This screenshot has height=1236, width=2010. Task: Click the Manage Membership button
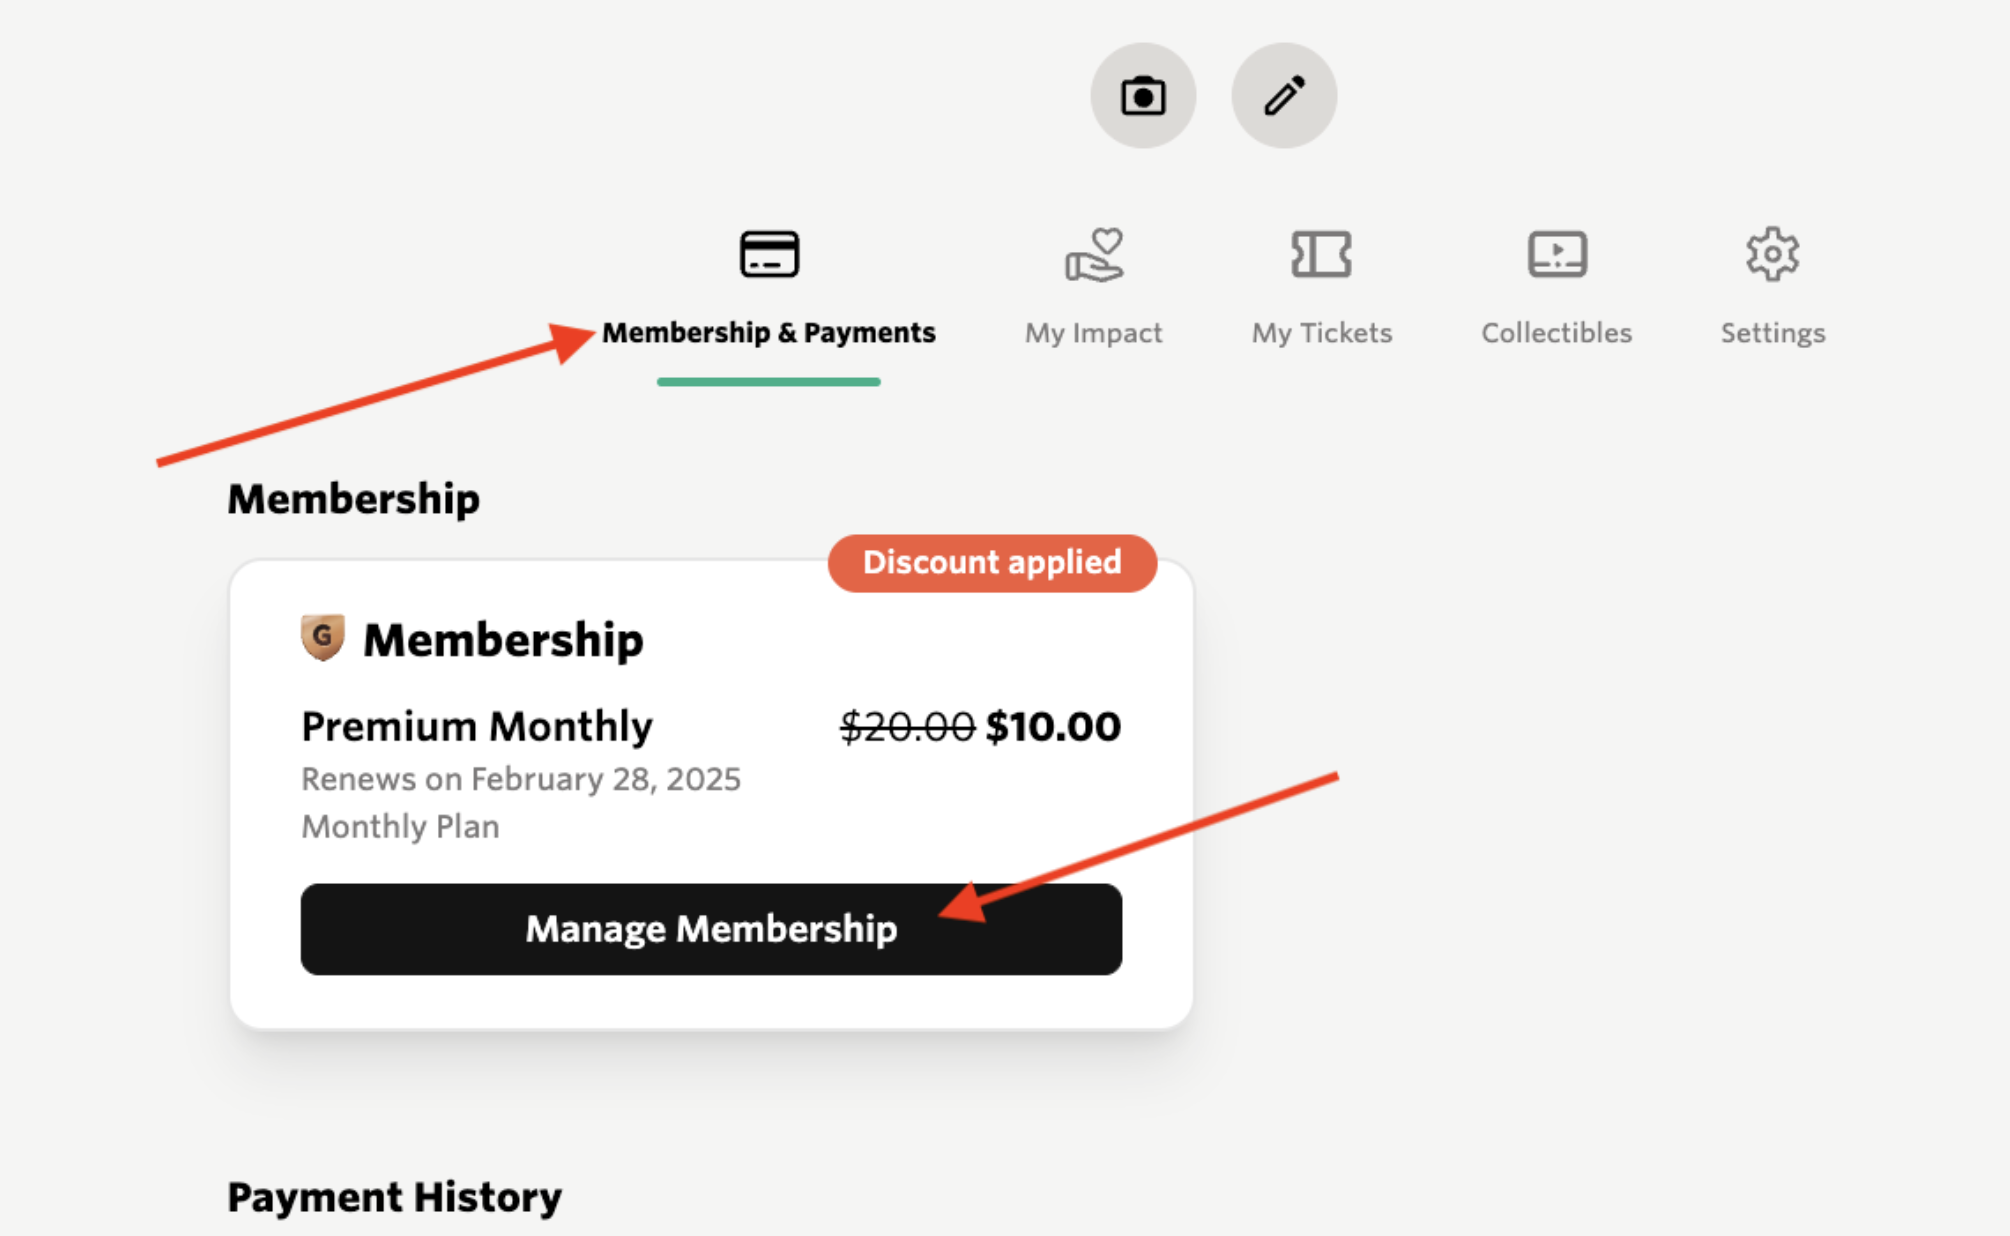(x=711, y=929)
